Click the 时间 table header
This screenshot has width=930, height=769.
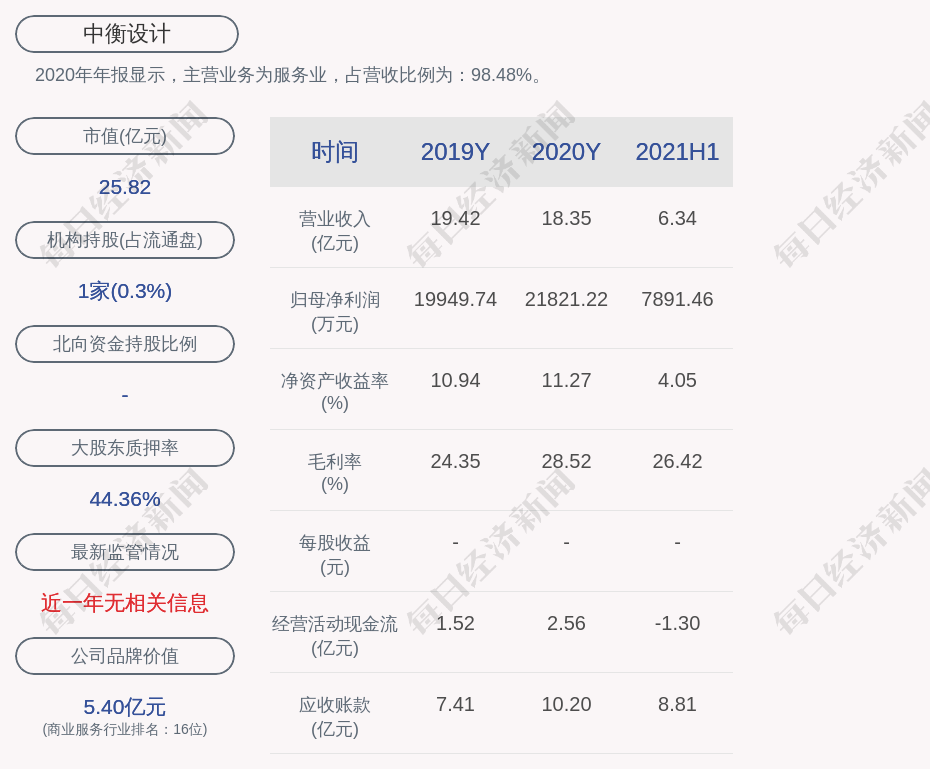click(335, 152)
